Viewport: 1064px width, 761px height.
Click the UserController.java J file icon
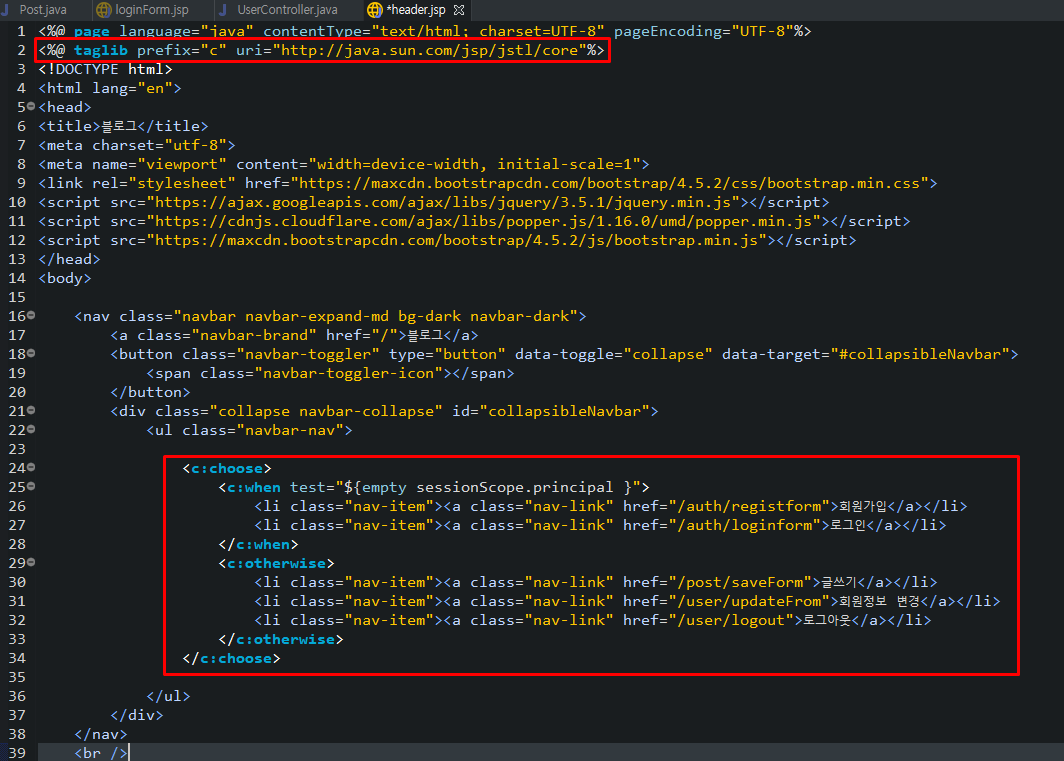[x=223, y=10]
